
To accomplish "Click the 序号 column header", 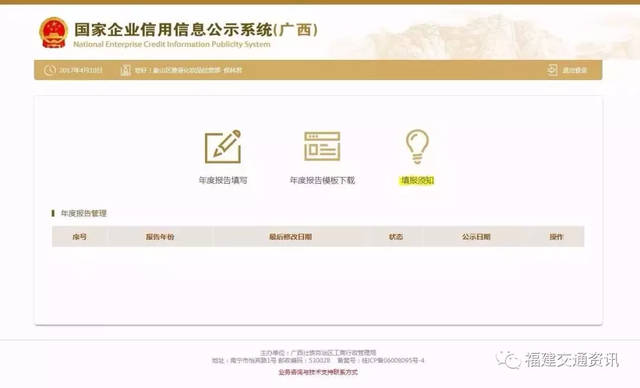I will [80, 237].
